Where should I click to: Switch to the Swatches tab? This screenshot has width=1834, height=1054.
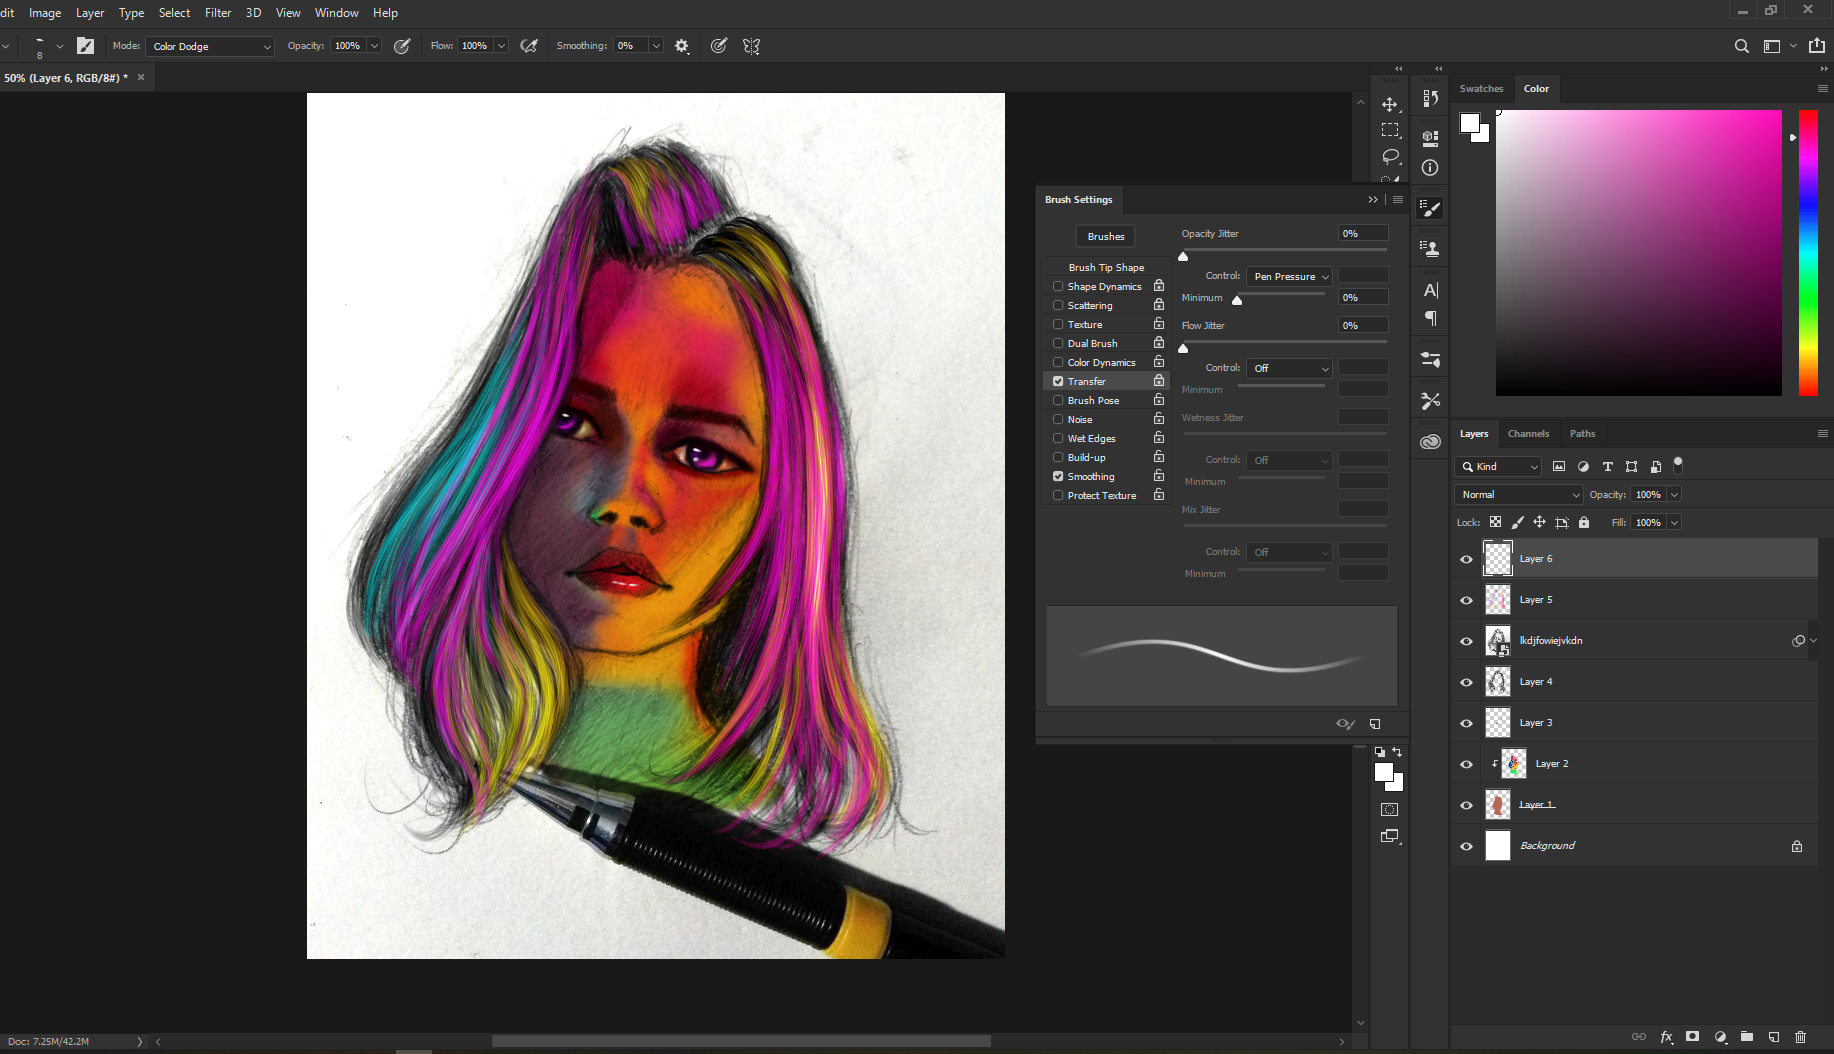1481,88
